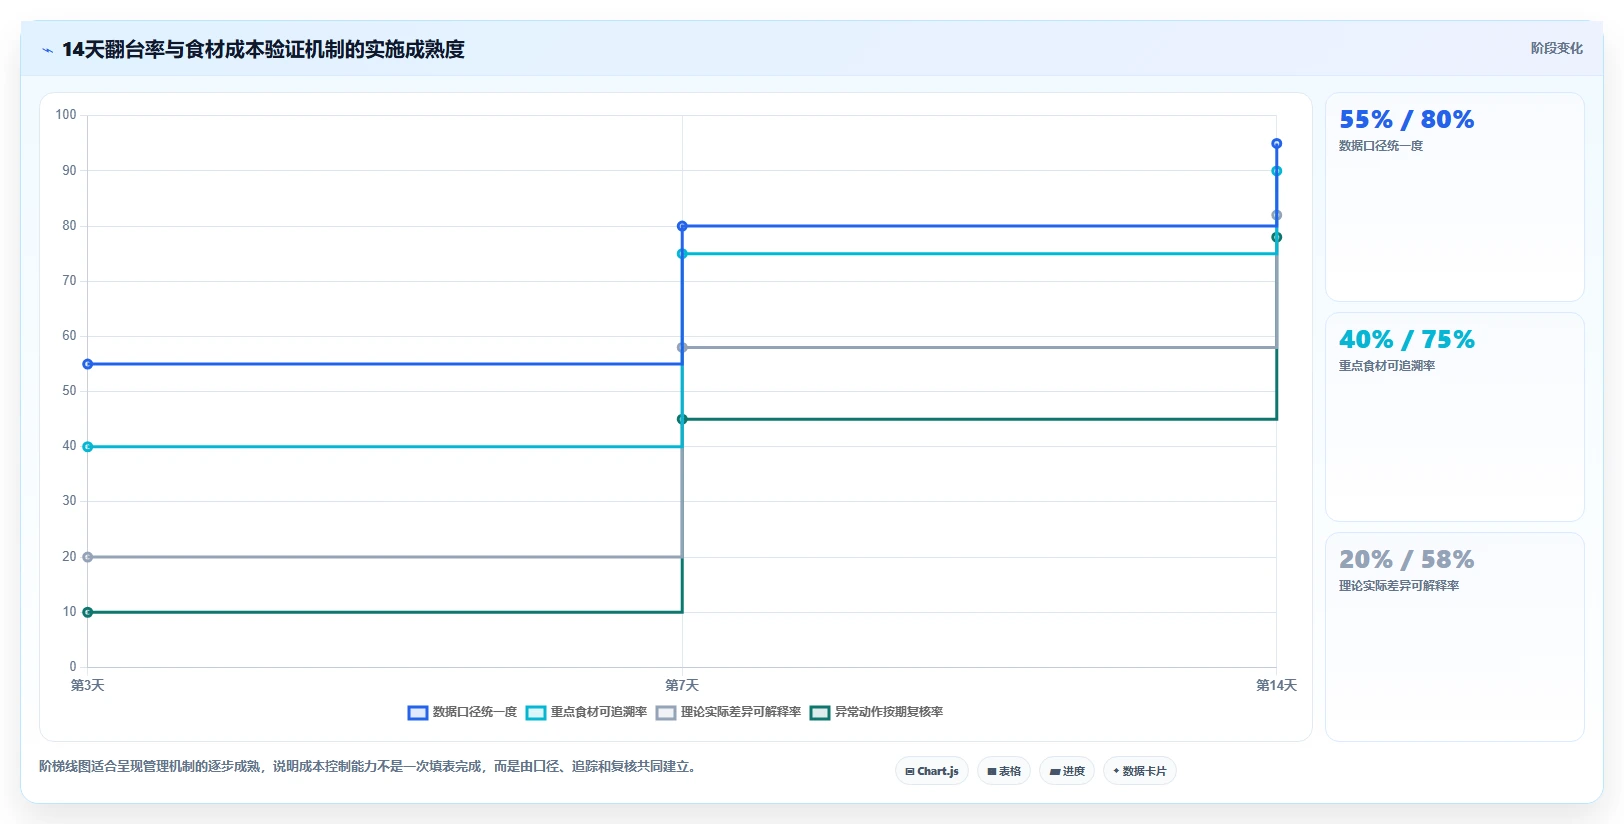Click the 理论实际差异可解释率 point at 第3天 (20)
Screen dimensions: 1624x824
point(88,557)
